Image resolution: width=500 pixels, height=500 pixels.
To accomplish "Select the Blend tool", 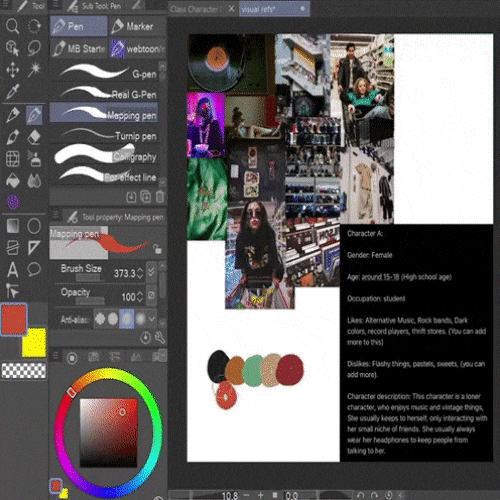I will pos(34,181).
